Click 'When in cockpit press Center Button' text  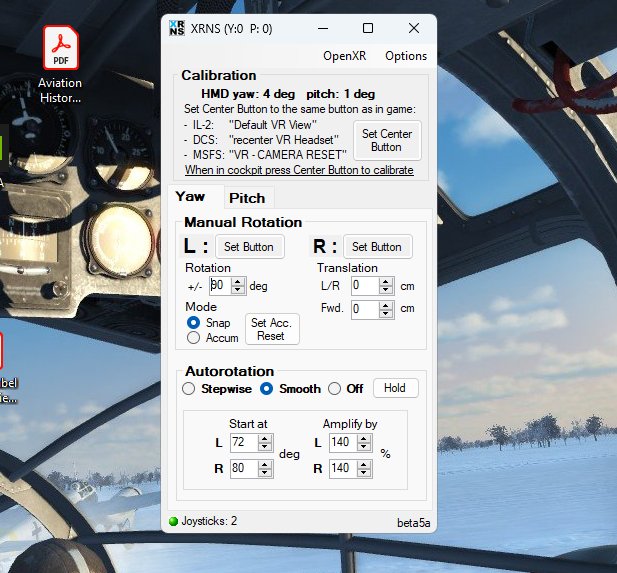pyautogui.click(x=299, y=170)
